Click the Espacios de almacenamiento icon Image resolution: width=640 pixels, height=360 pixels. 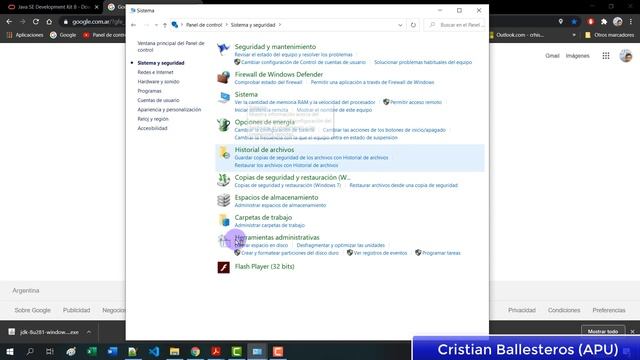pyautogui.click(x=223, y=200)
